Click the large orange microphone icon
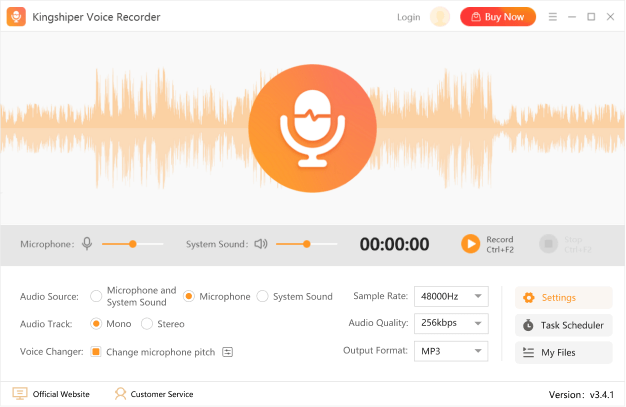Screen dimensions: 626x407 click(x=313, y=128)
